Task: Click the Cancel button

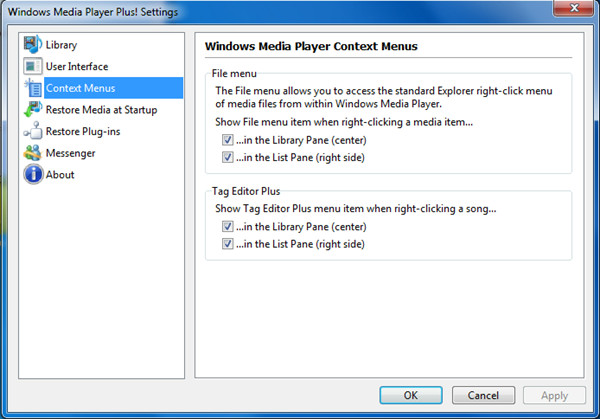Action: [483, 395]
